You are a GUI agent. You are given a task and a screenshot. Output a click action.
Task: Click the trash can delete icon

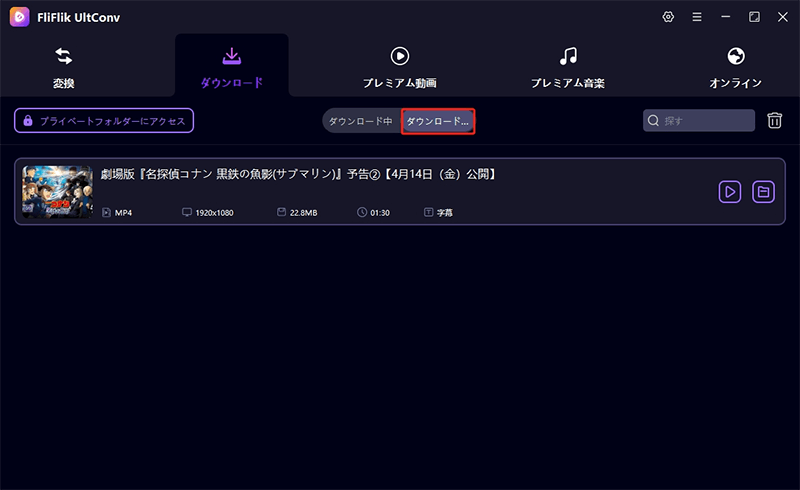coord(774,121)
